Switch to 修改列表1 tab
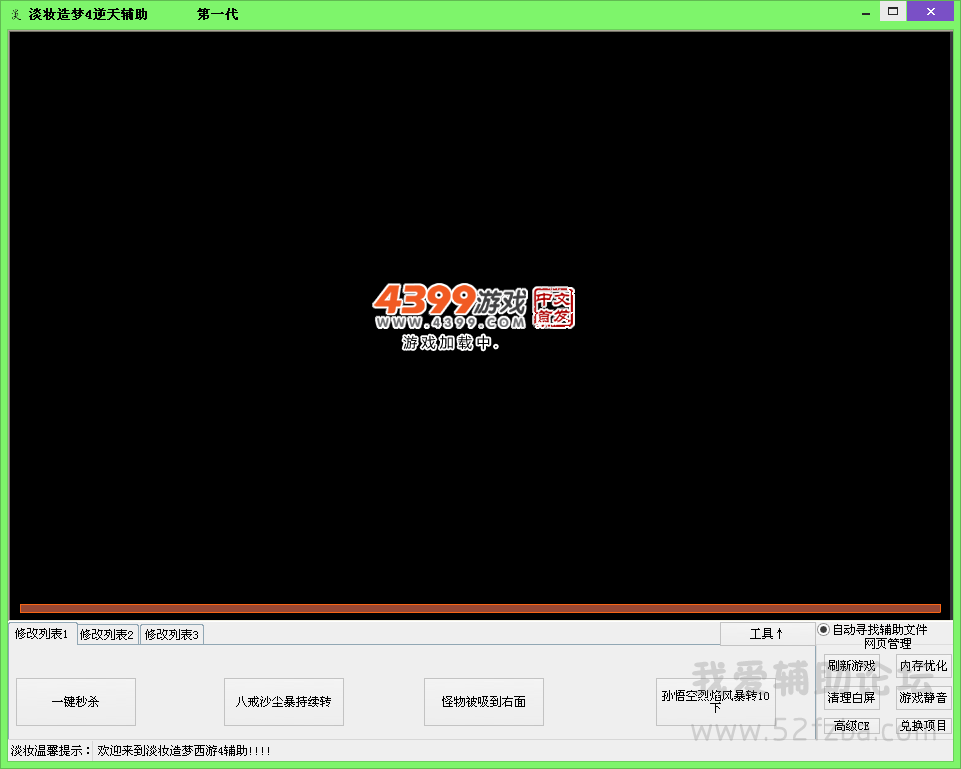The width and height of the screenshot is (961, 769). 42,633
